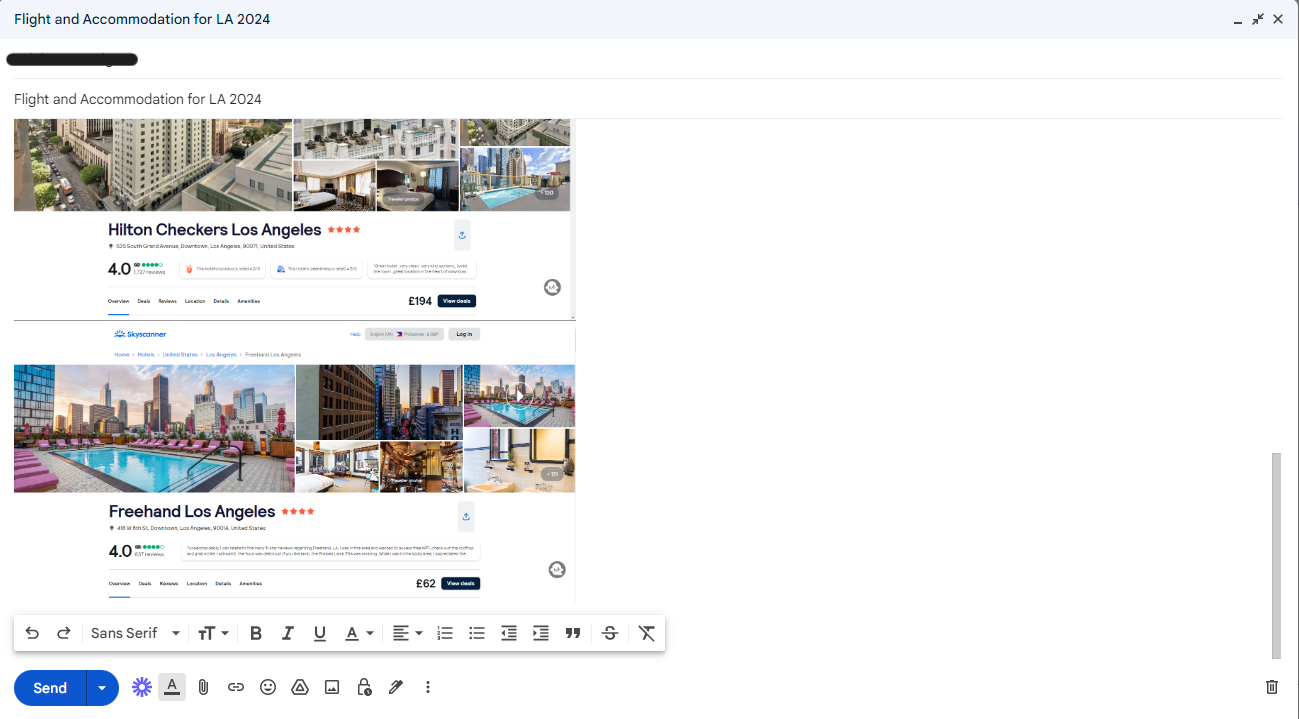Insert a bulleted list

click(477, 633)
